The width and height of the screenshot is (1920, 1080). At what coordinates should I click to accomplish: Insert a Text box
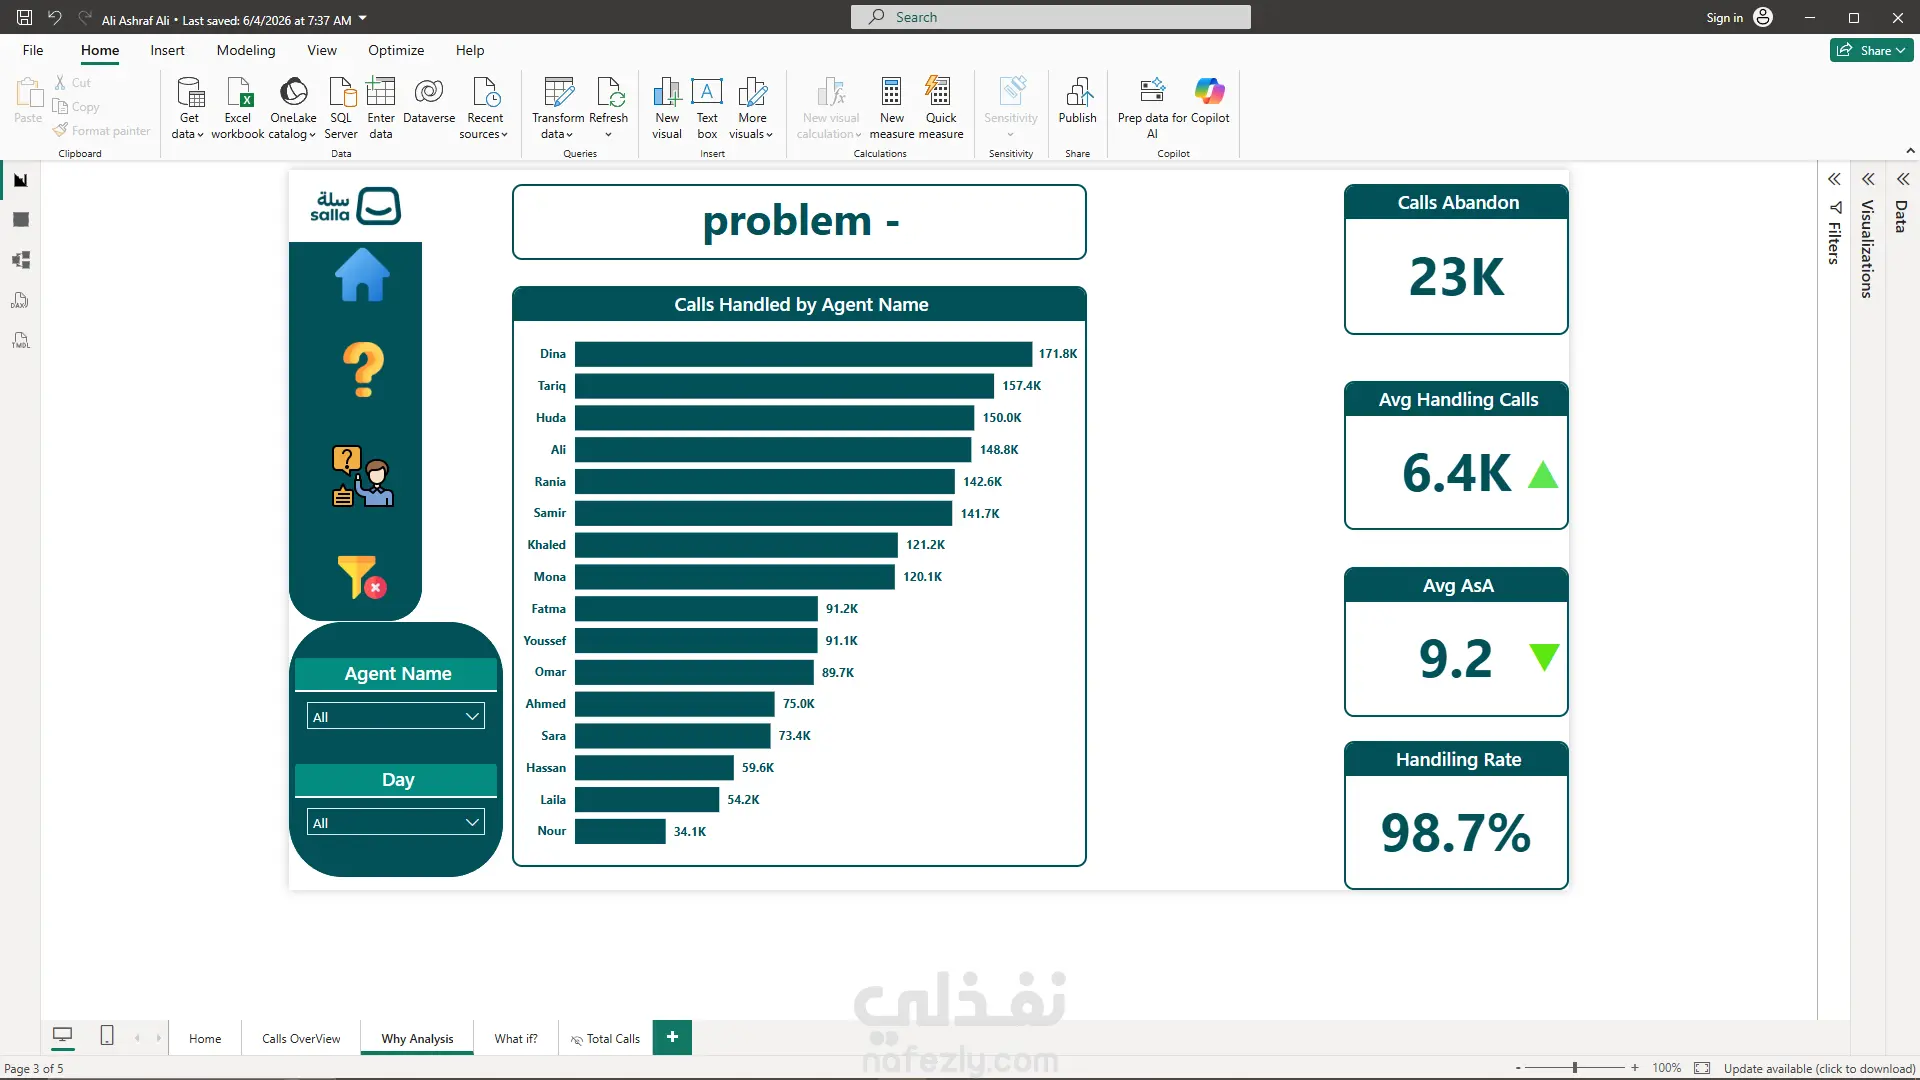coord(707,107)
